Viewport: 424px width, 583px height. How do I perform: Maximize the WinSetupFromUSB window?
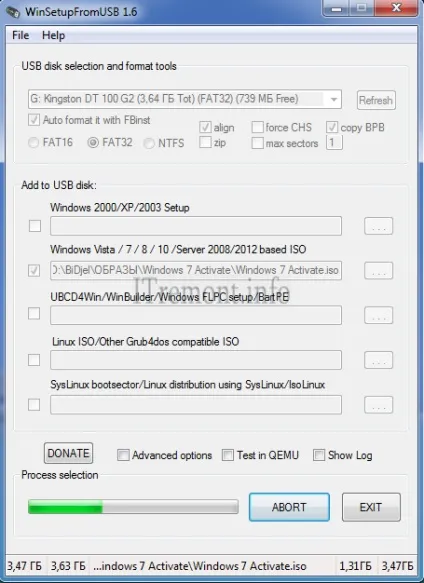point(362,8)
